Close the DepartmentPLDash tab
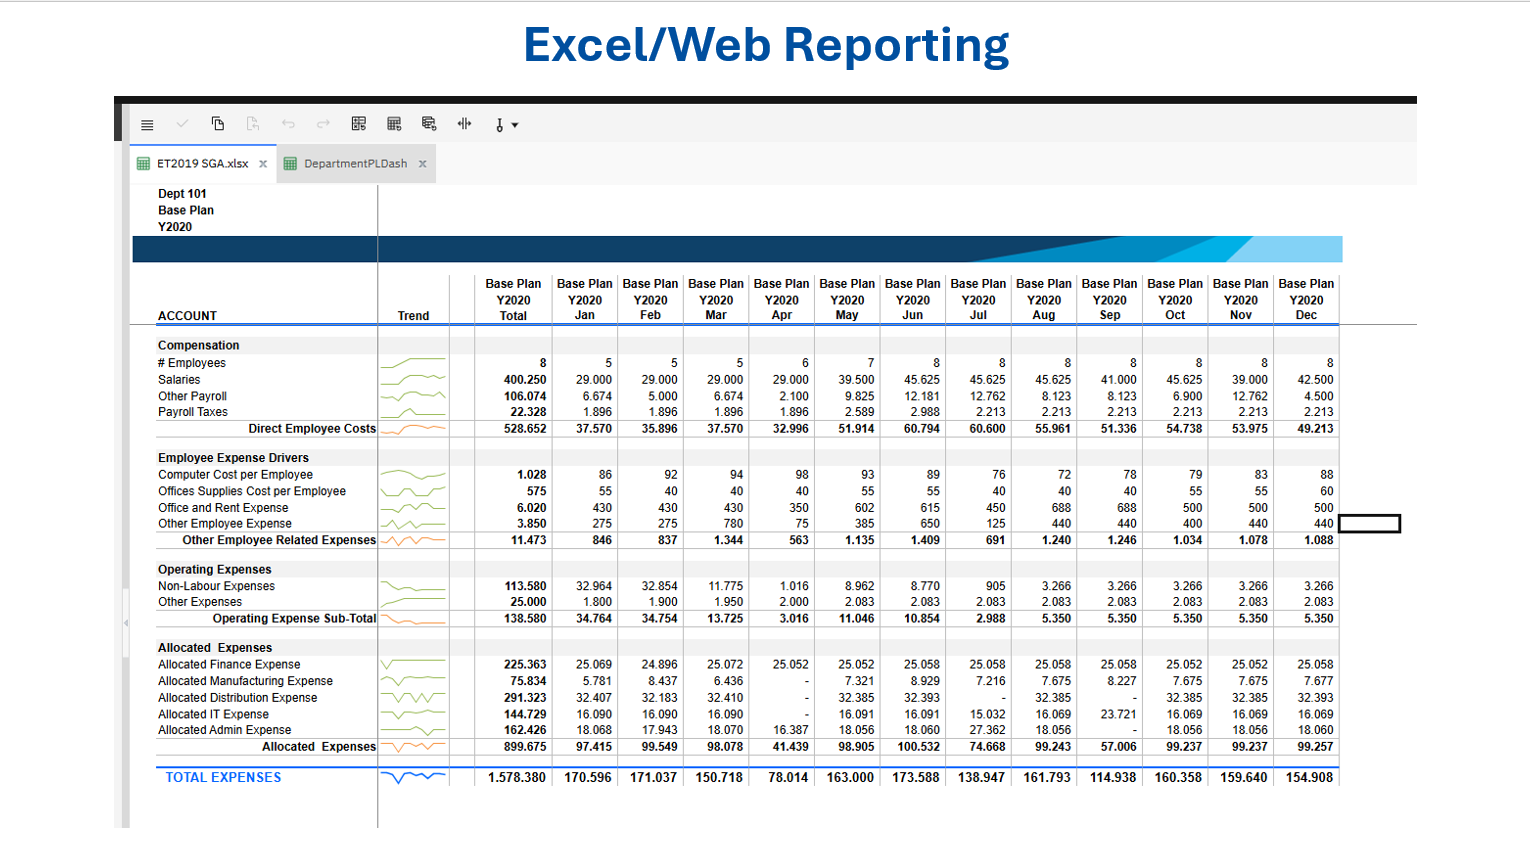This screenshot has width=1530, height=864. click(x=423, y=164)
